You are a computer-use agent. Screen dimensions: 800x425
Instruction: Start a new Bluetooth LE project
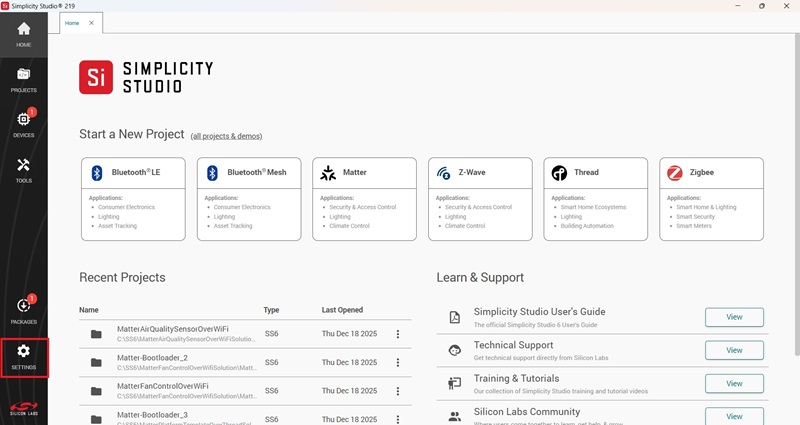[133, 199]
